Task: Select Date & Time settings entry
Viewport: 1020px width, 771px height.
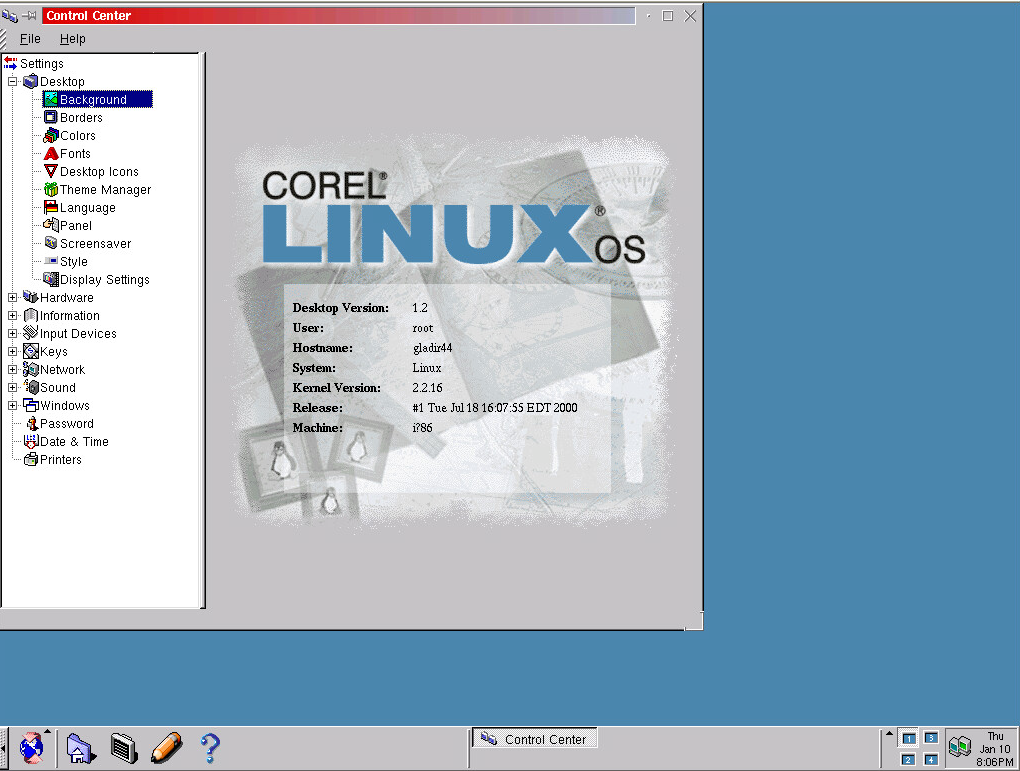Action: pos(74,442)
